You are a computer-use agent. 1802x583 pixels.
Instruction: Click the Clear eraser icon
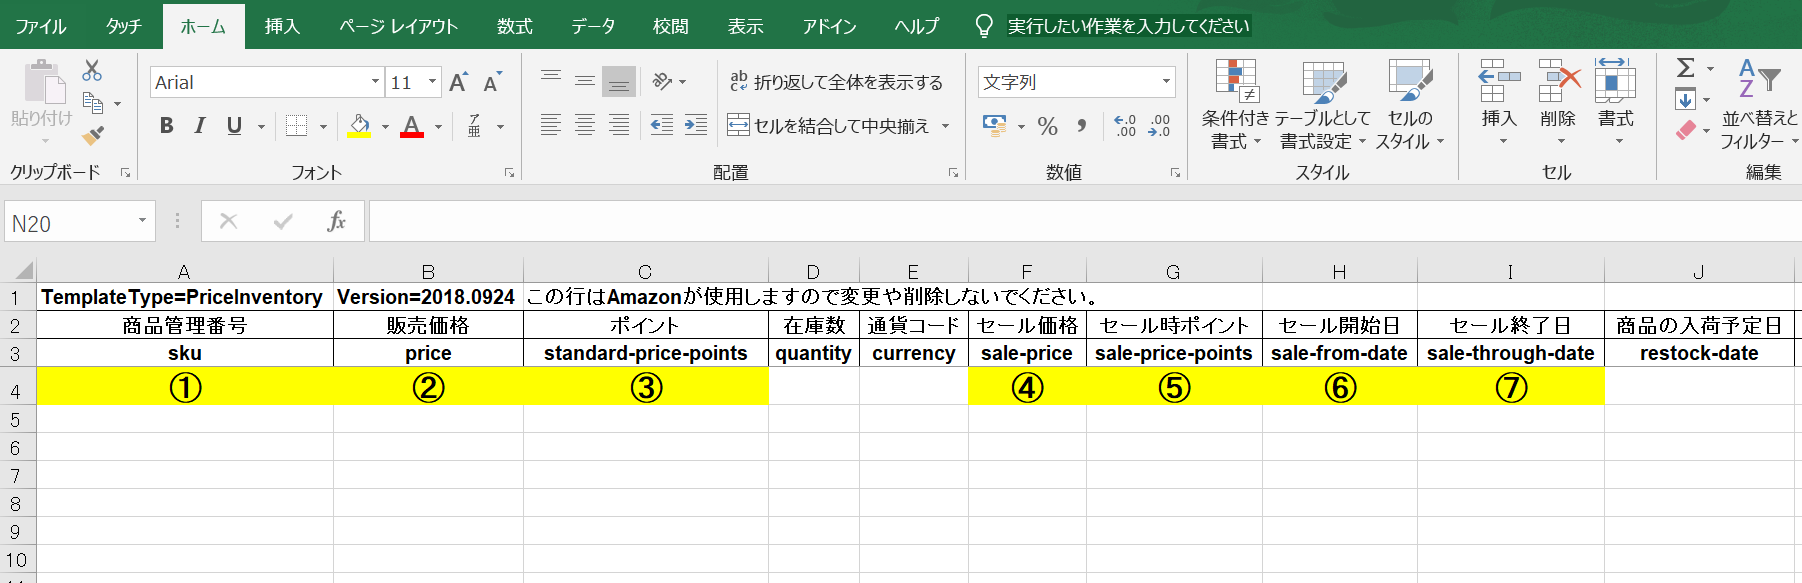pyautogui.click(x=1686, y=130)
